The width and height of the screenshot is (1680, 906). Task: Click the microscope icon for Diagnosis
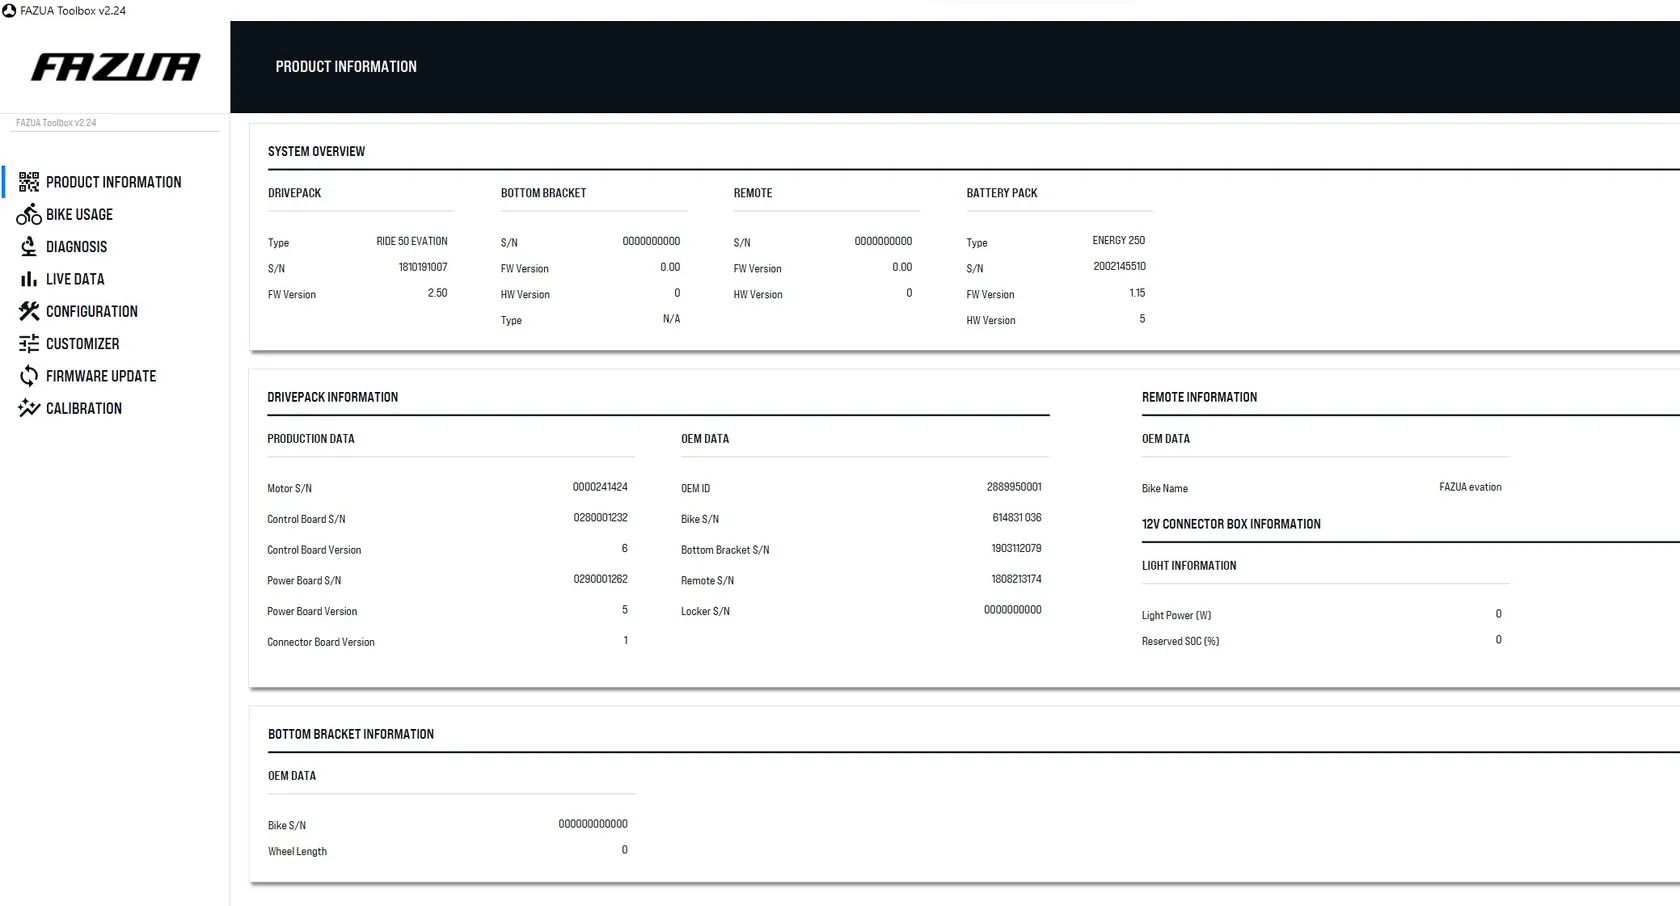pos(29,247)
